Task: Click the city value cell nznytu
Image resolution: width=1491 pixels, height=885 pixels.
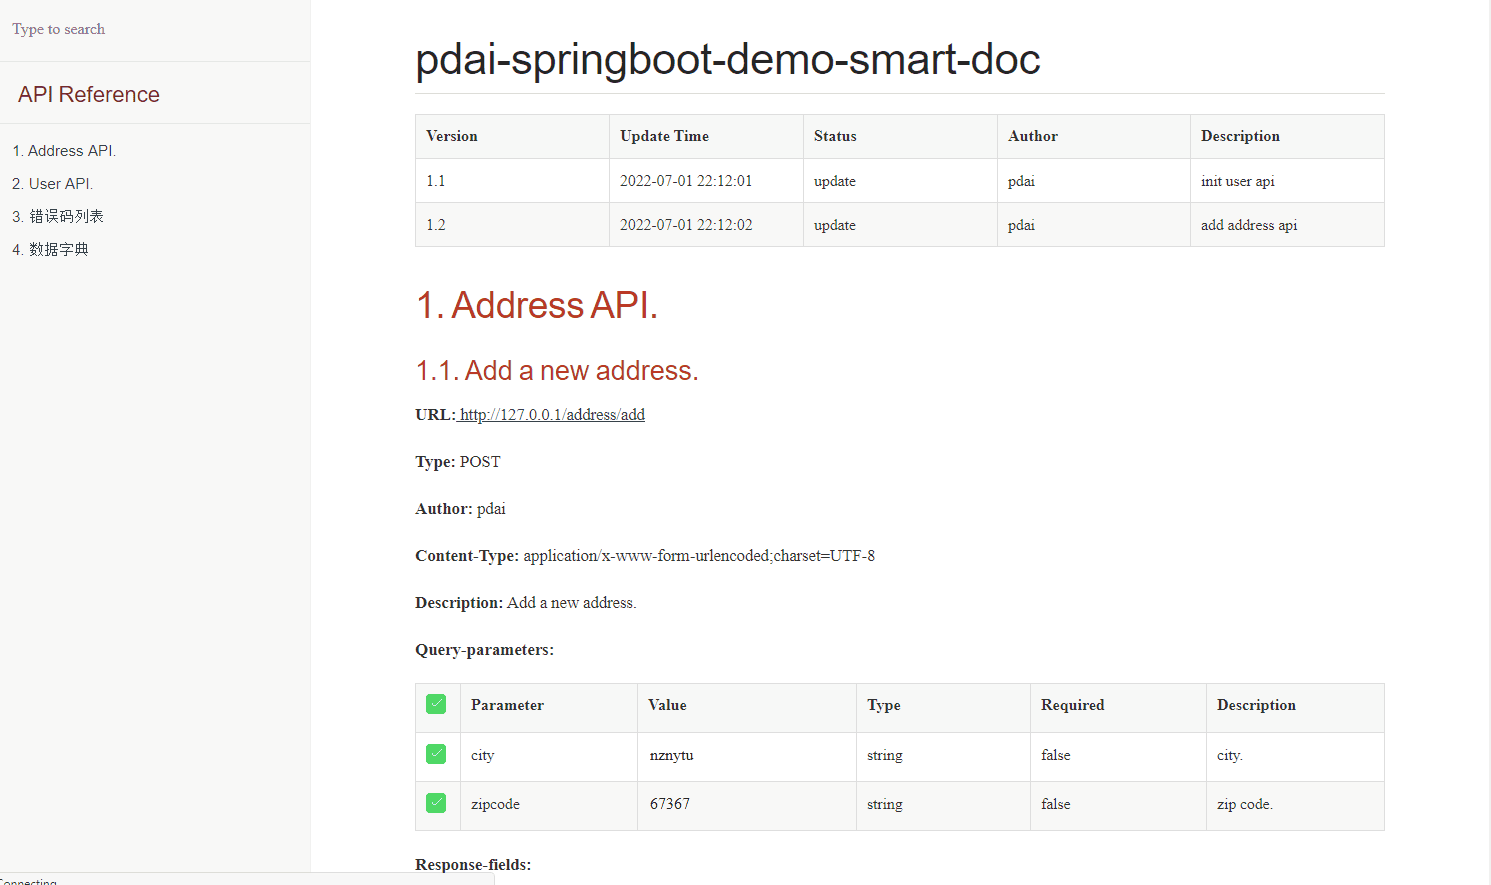Action: [671, 756]
